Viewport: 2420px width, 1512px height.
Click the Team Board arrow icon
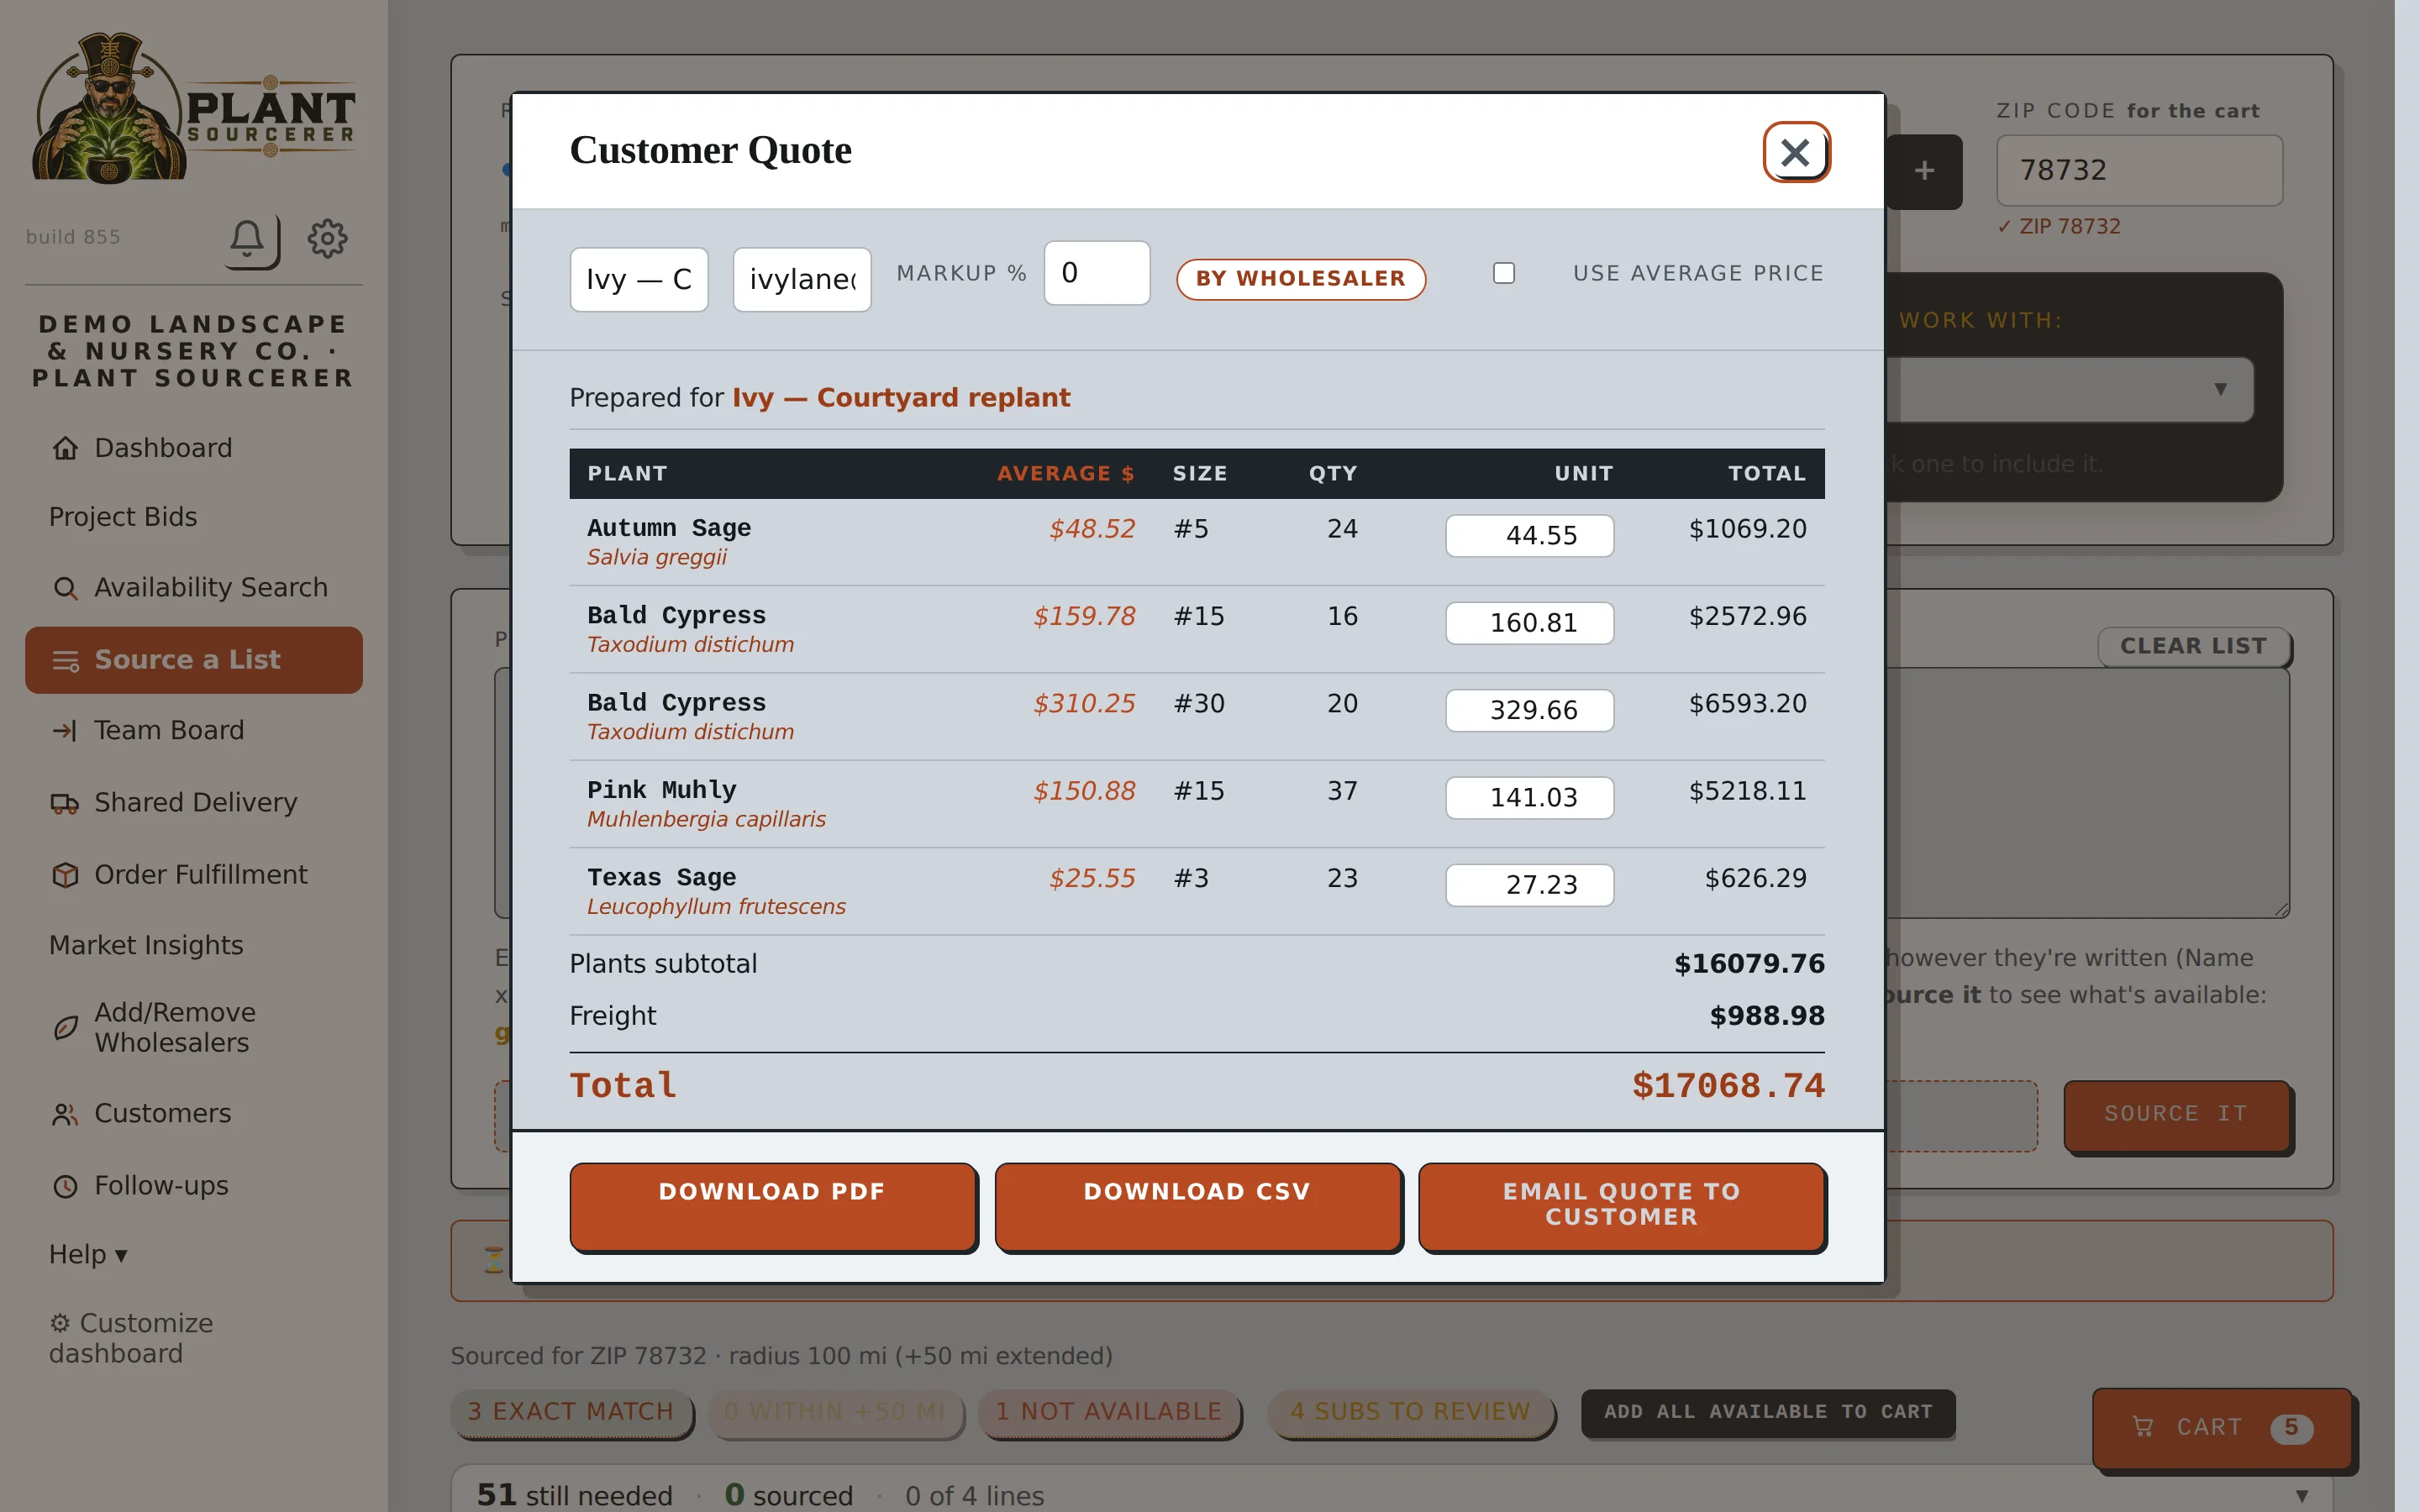click(65, 731)
